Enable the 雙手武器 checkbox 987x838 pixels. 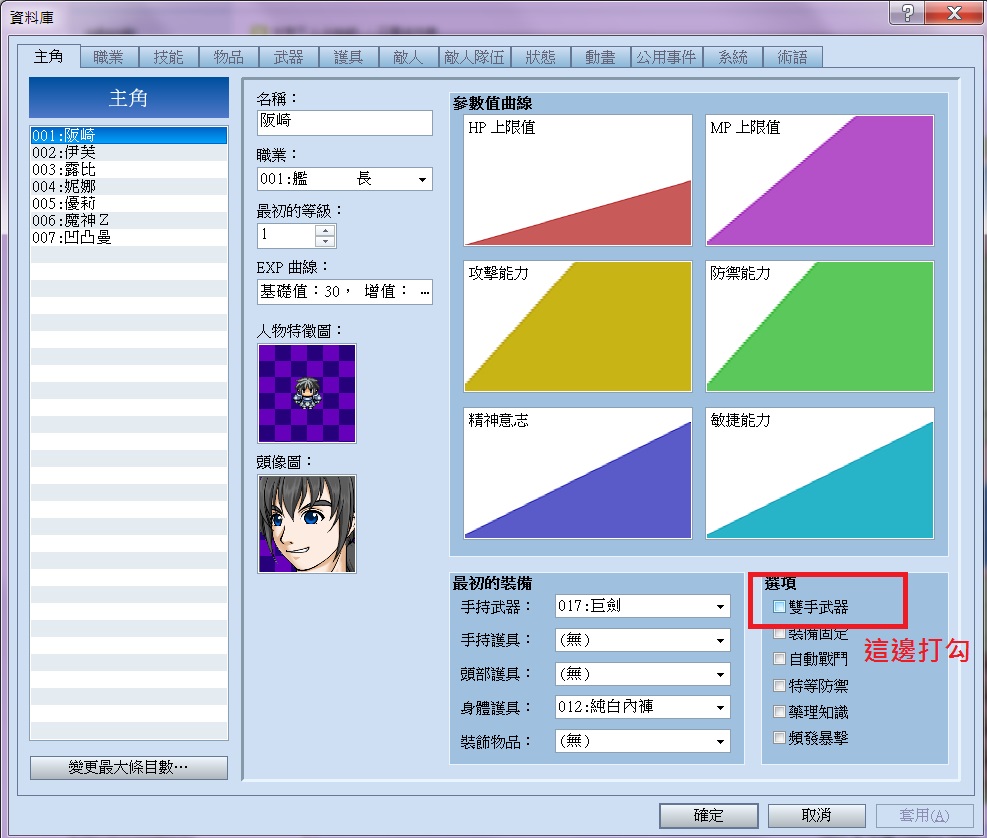tap(779, 607)
